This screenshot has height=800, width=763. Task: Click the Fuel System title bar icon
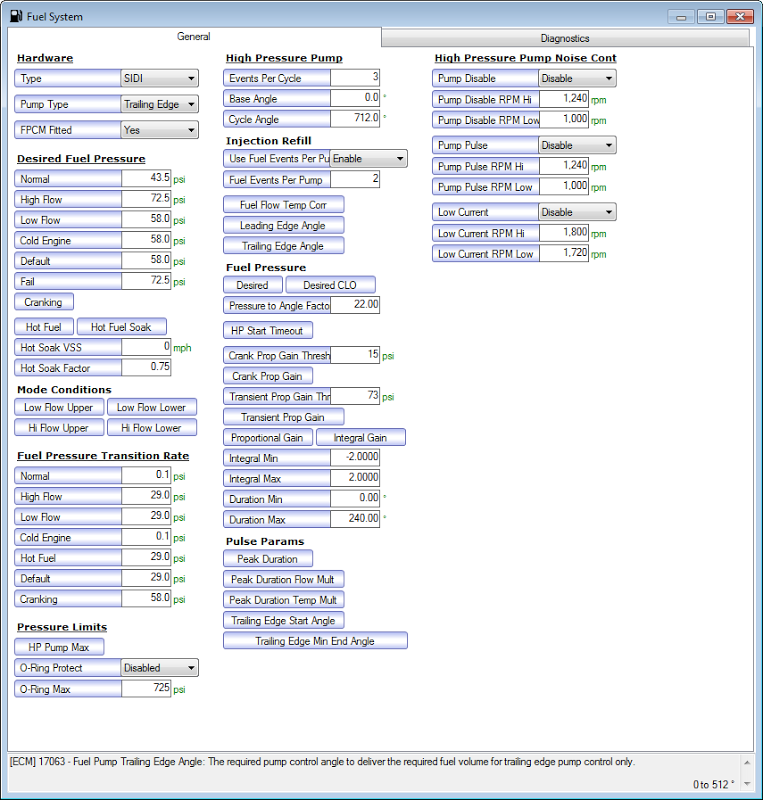tap(15, 16)
